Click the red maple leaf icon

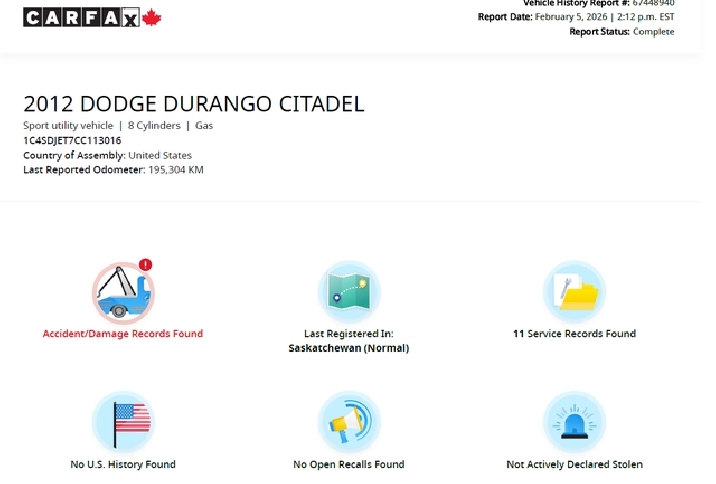152,17
